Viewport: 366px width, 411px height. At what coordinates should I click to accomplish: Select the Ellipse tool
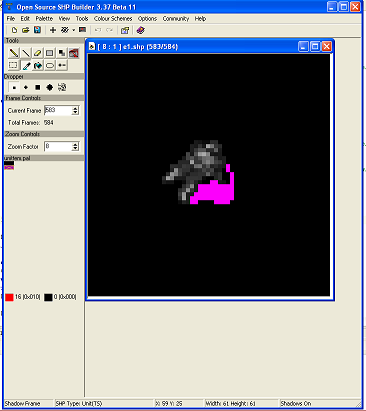(x=50, y=65)
